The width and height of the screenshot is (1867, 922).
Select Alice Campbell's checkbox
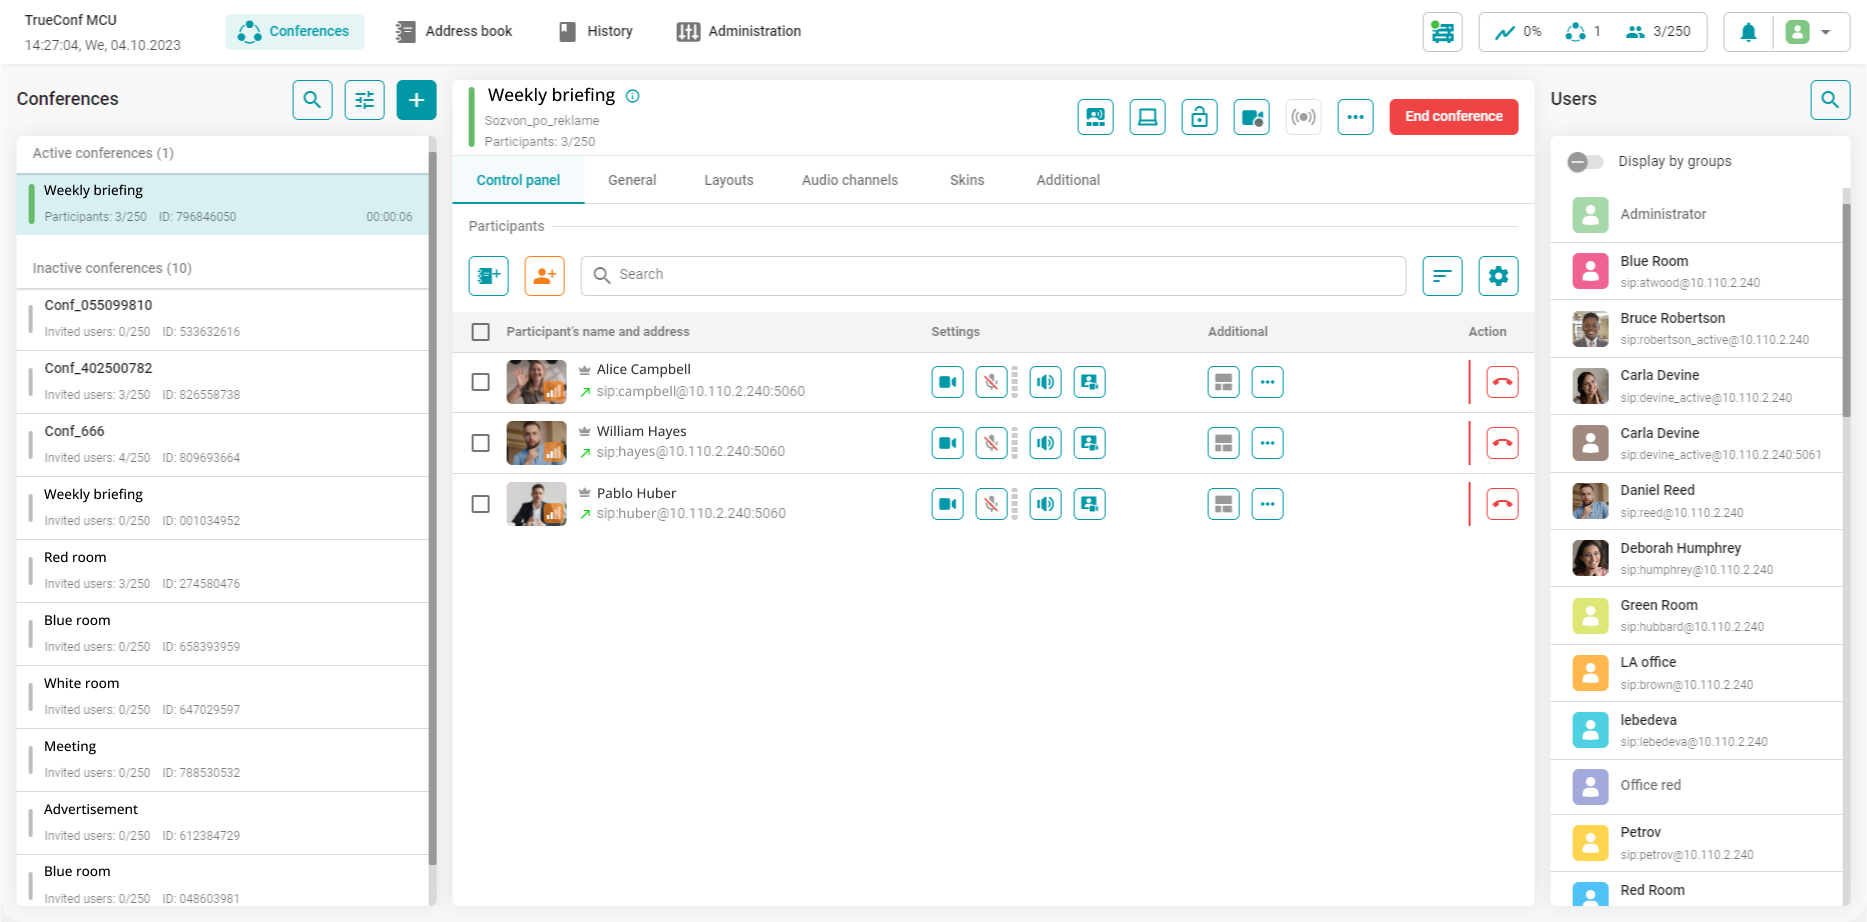tap(481, 382)
